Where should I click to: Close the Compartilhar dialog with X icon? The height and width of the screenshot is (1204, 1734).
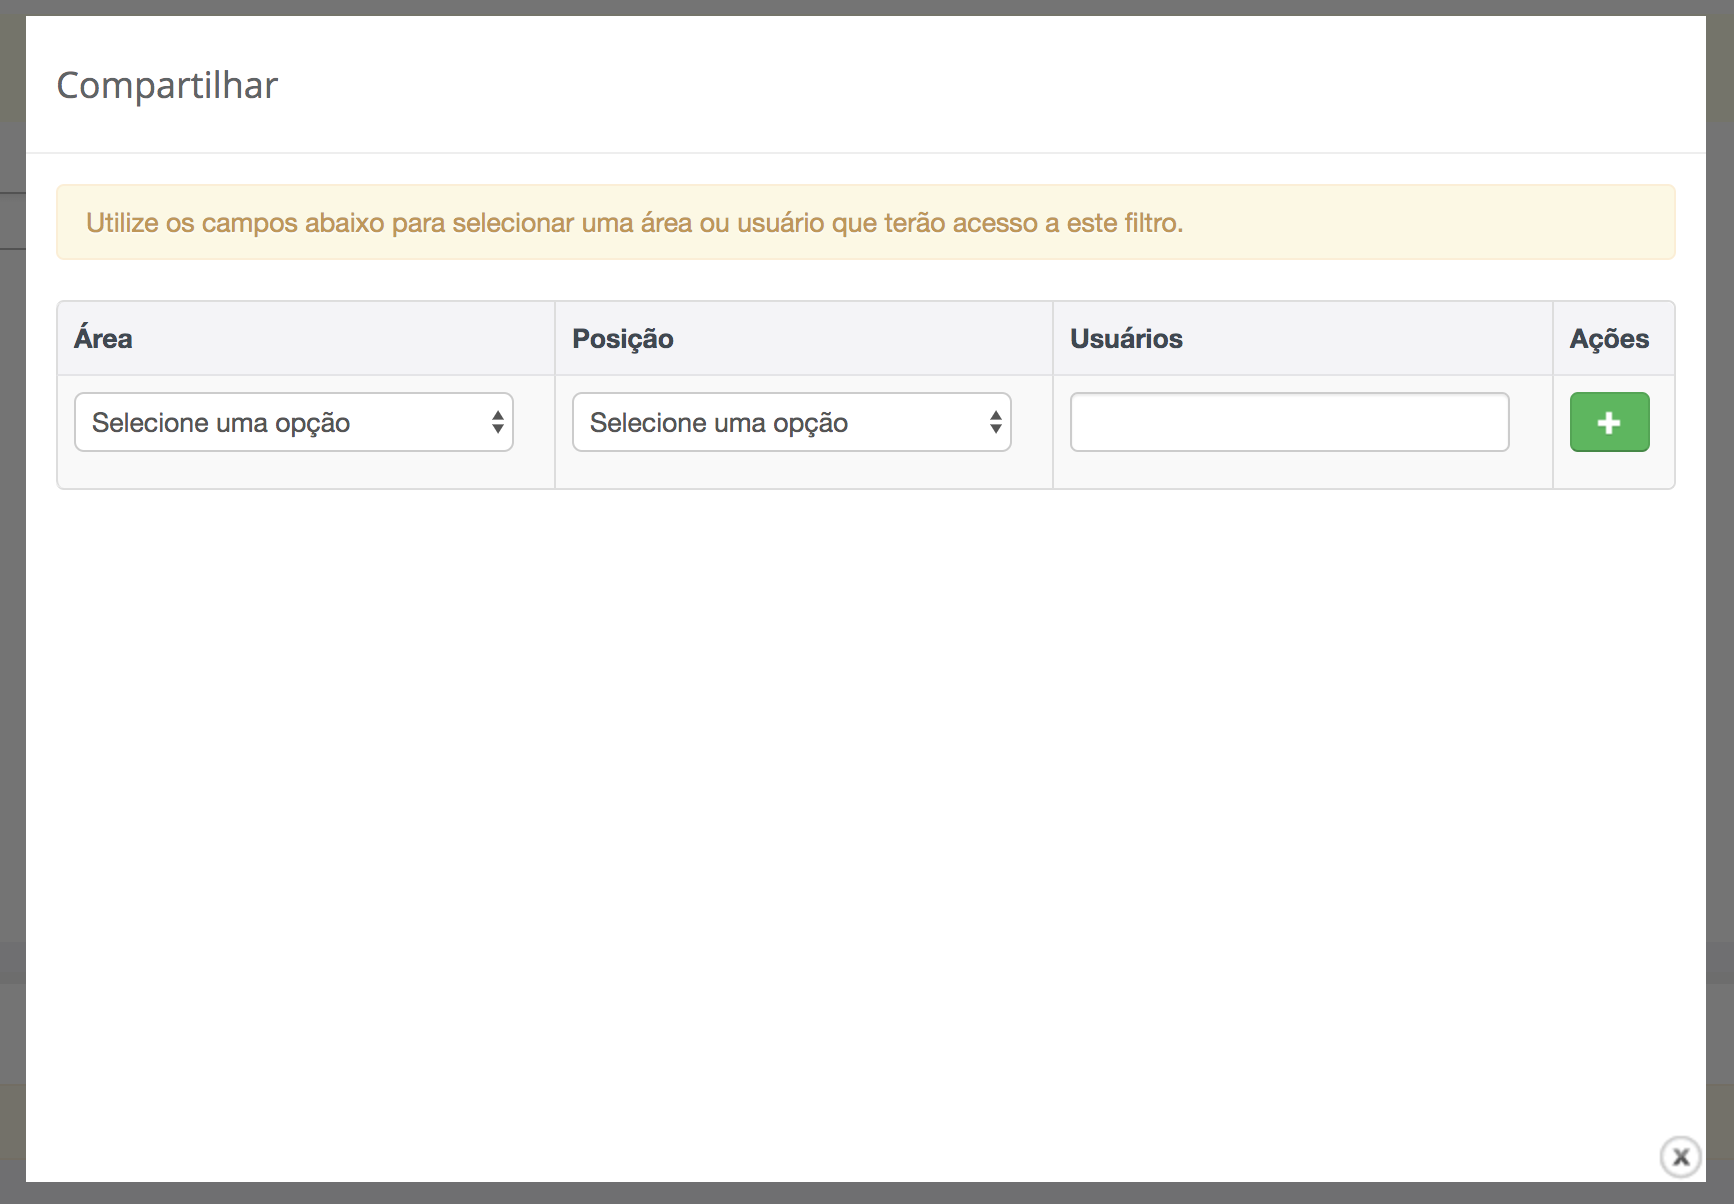pyautogui.click(x=1680, y=1157)
